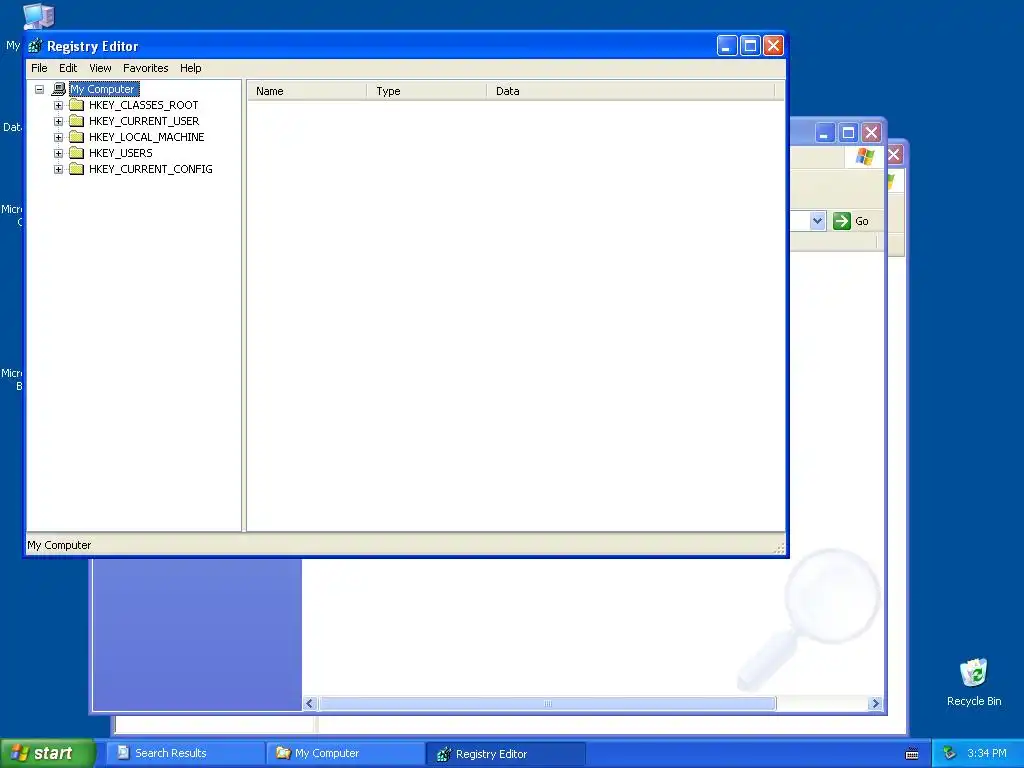Click the Windows flag logo in background window
The width and height of the screenshot is (1024, 768).
pos(865,157)
